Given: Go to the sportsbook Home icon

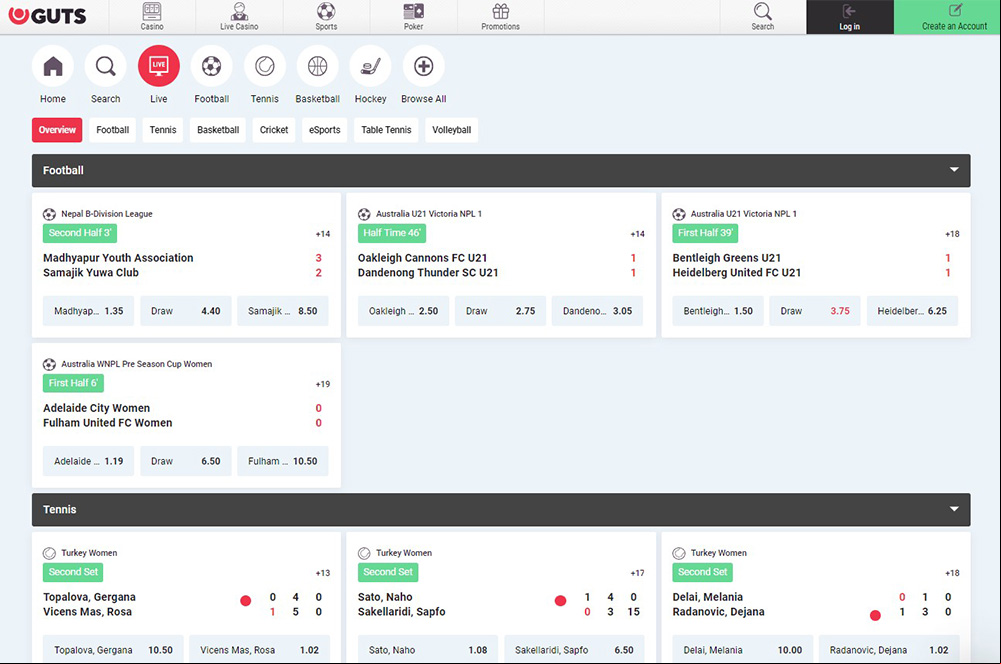Looking at the screenshot, I should pos(53,66).
